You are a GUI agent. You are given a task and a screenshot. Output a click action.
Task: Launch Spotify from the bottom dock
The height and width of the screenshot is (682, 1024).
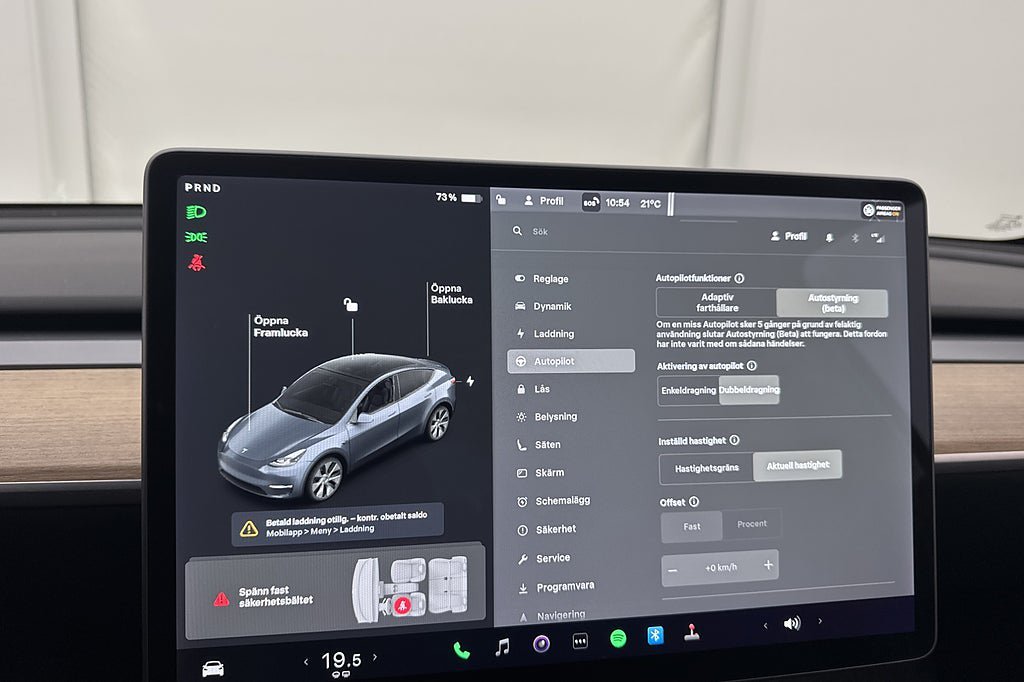618,639
